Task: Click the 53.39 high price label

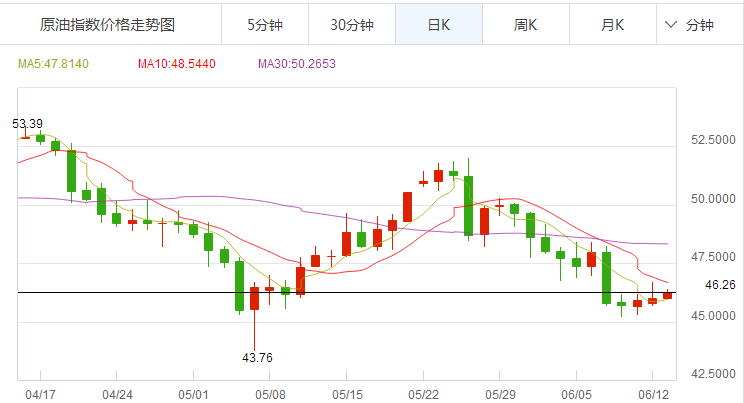Action: tap(27, 123)
